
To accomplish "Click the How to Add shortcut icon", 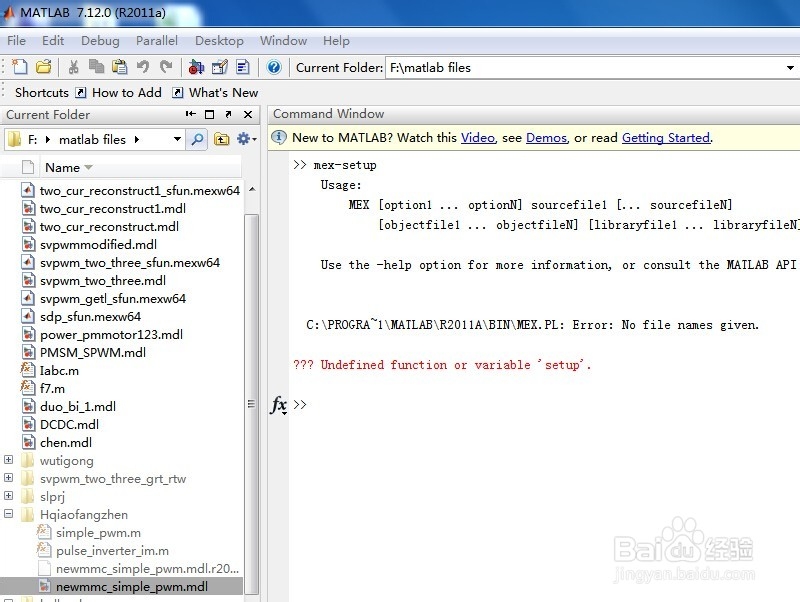I will (x=81, y=92).
